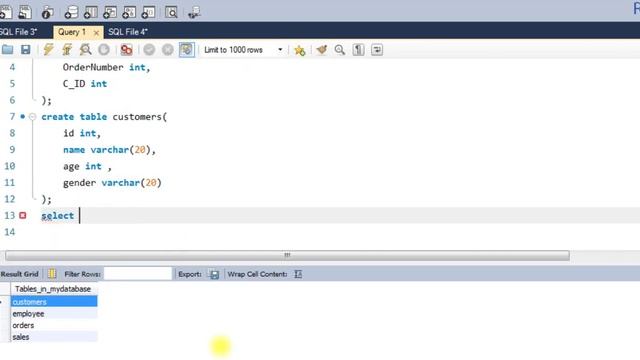Open find panel with magnifier icon
This screenshot has width=640, height=360.
tap(340, 50)
